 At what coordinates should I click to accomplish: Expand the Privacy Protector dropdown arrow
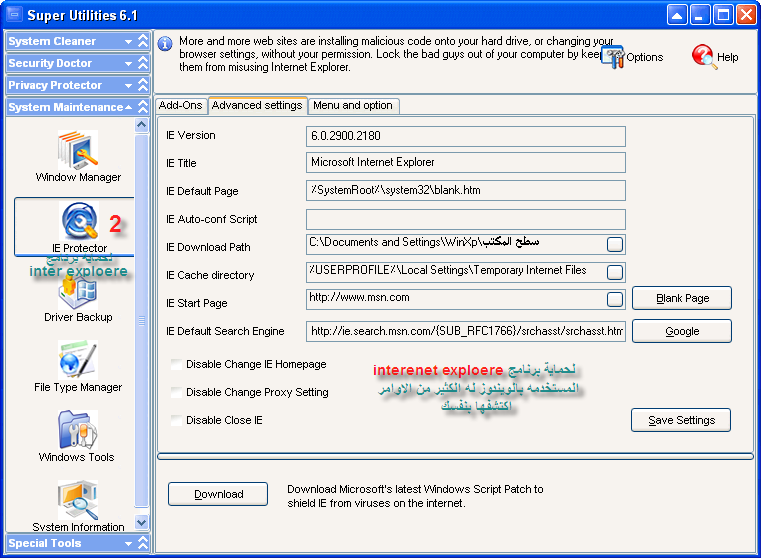coord(128,85)
